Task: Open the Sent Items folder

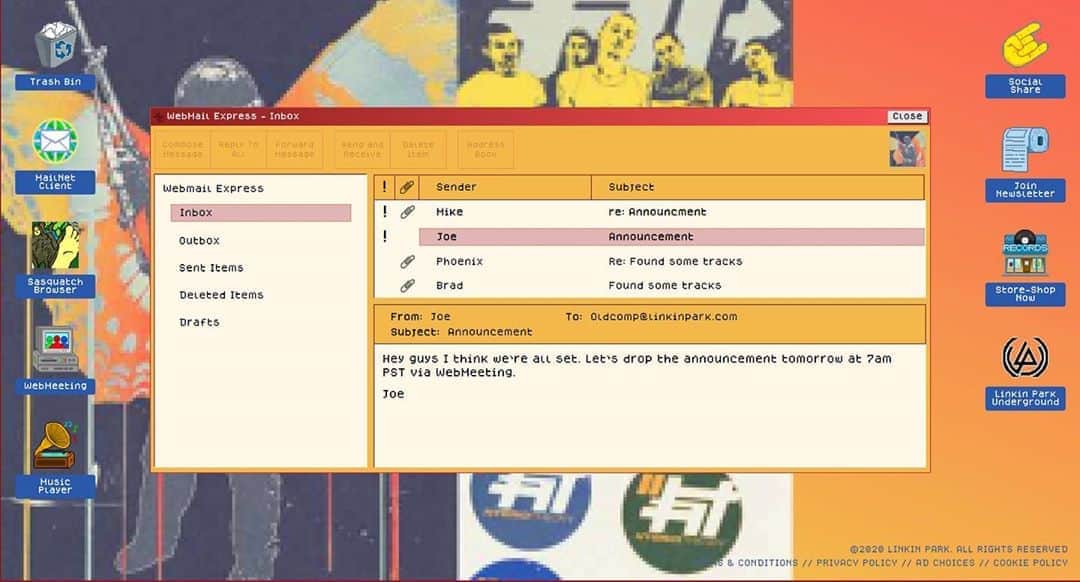Action: point(211,268)
